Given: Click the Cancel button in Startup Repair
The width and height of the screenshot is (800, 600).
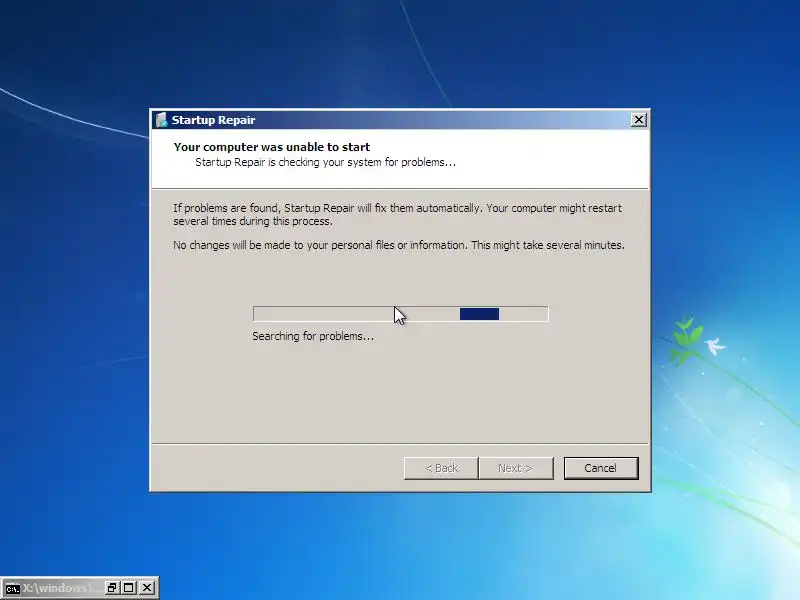Looking at the screenshot, I should coord(601,468).
